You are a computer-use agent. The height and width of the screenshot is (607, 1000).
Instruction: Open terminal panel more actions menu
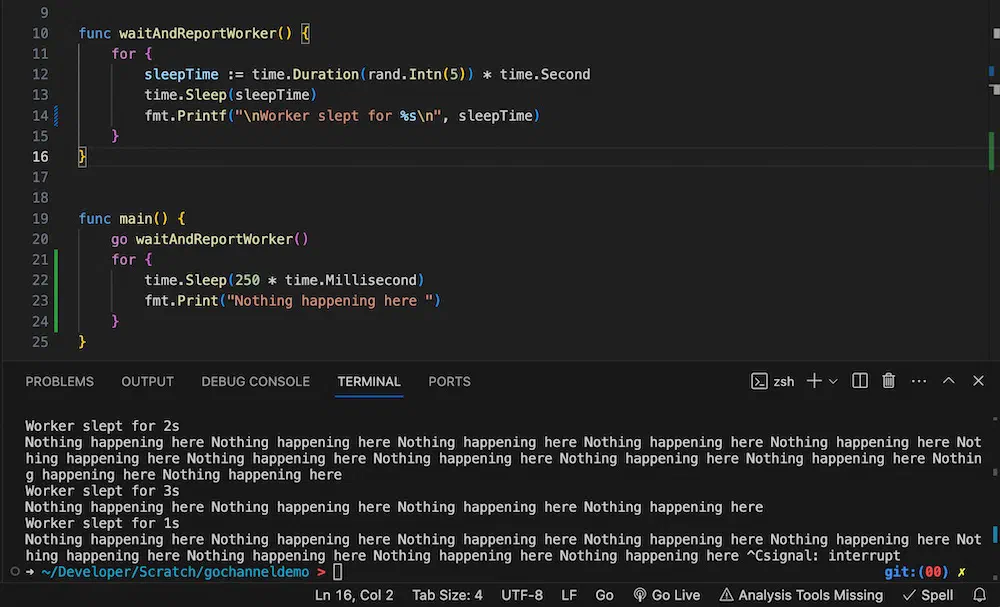pyautogui.click(x=919, y=381)
